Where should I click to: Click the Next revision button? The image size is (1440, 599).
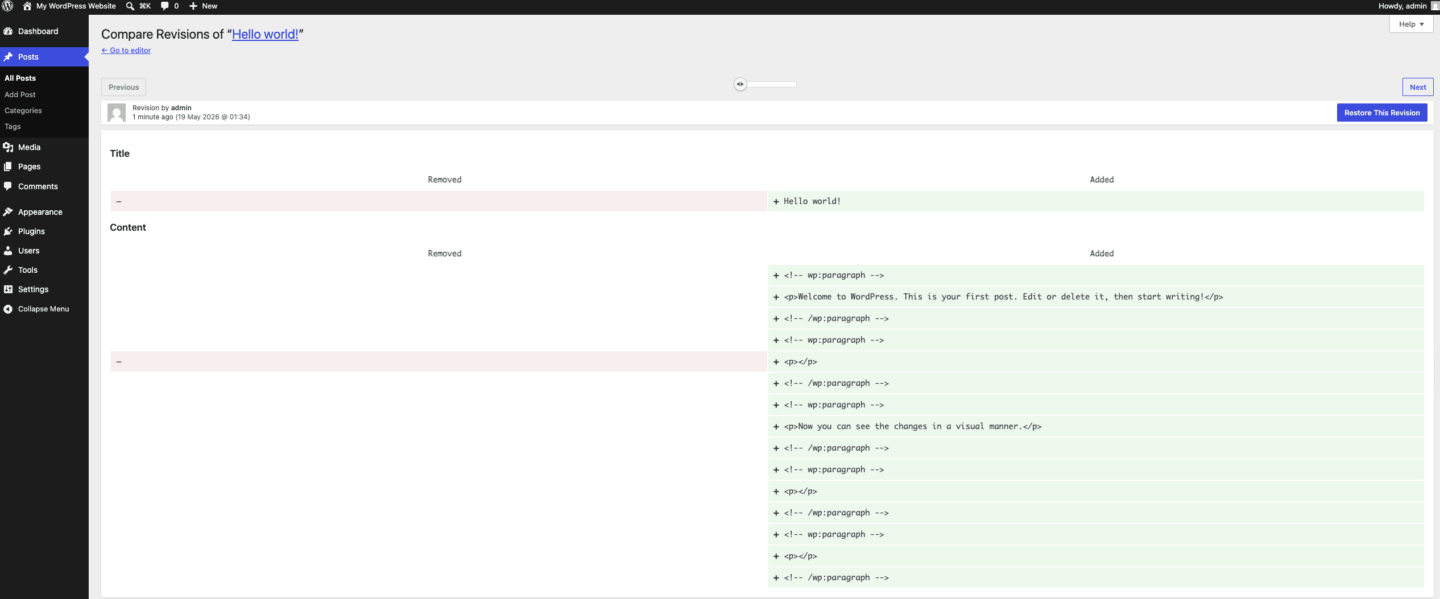coord(1418,87)
